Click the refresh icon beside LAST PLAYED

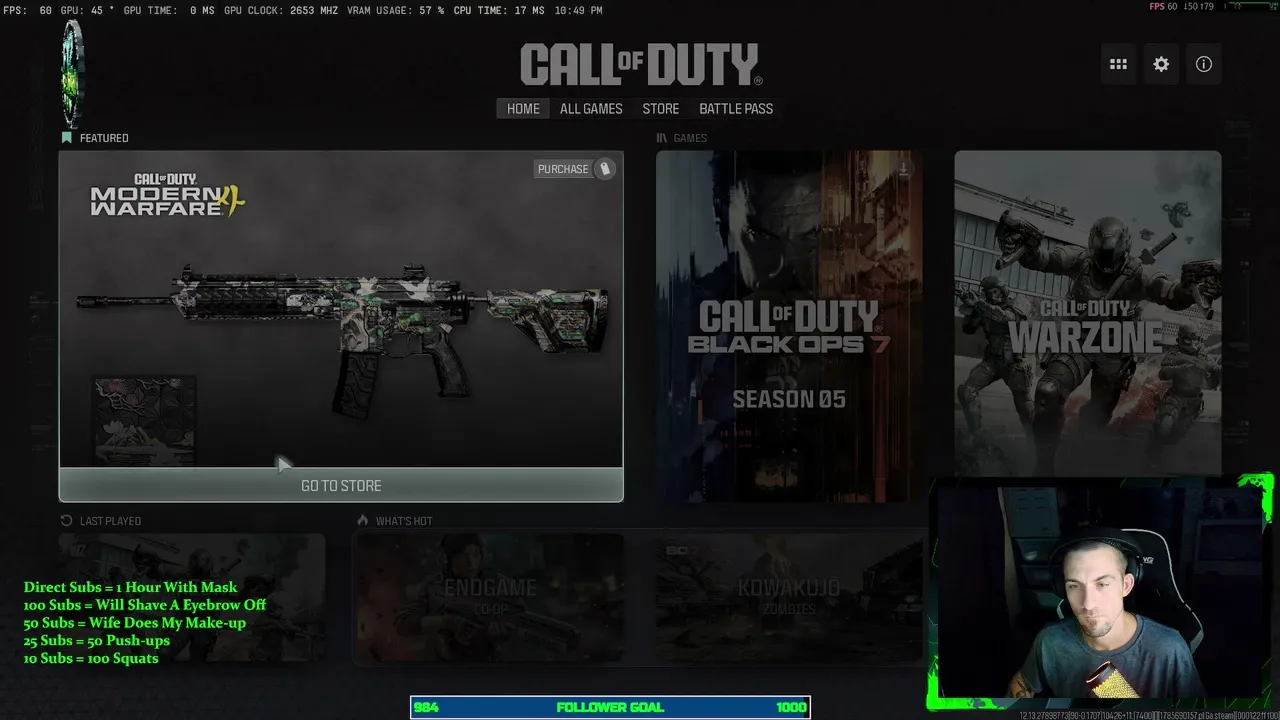tap(67, 521)
